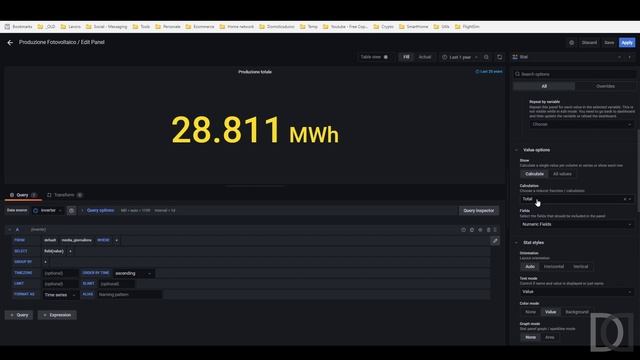
Task: Open the Numeric Fields dropdown
Action: click(x=576, y=224)
